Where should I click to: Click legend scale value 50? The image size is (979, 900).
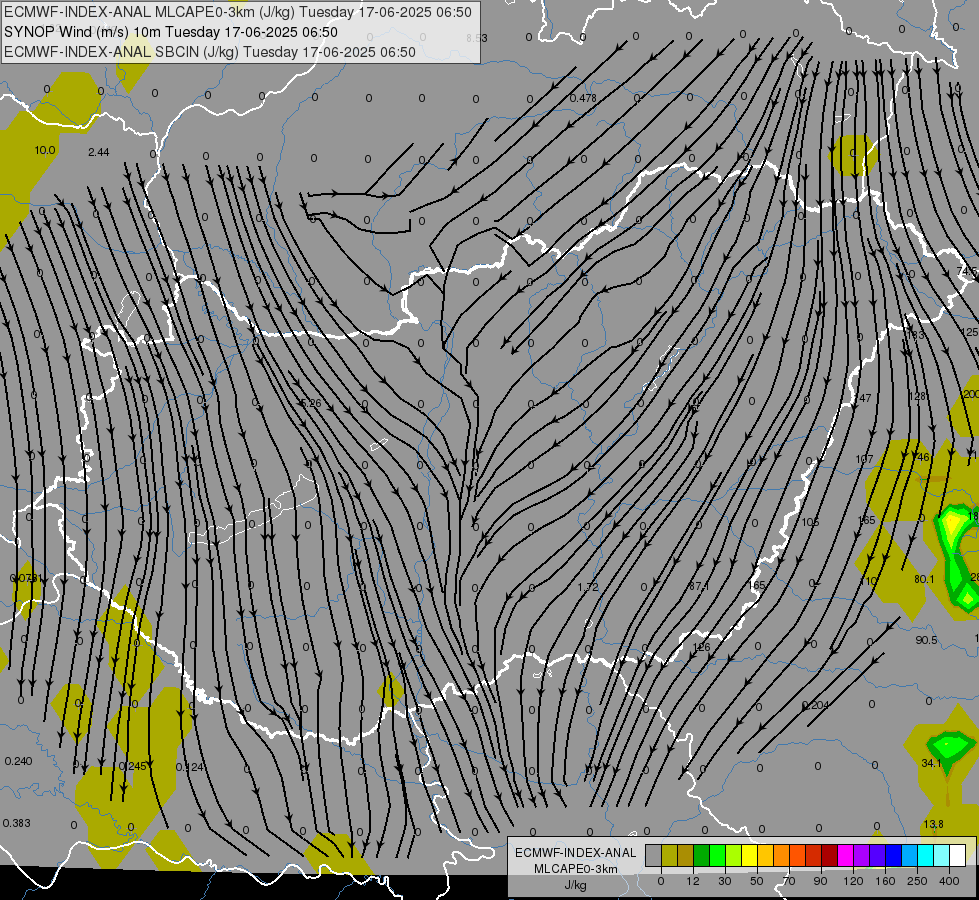click(757, 881)
